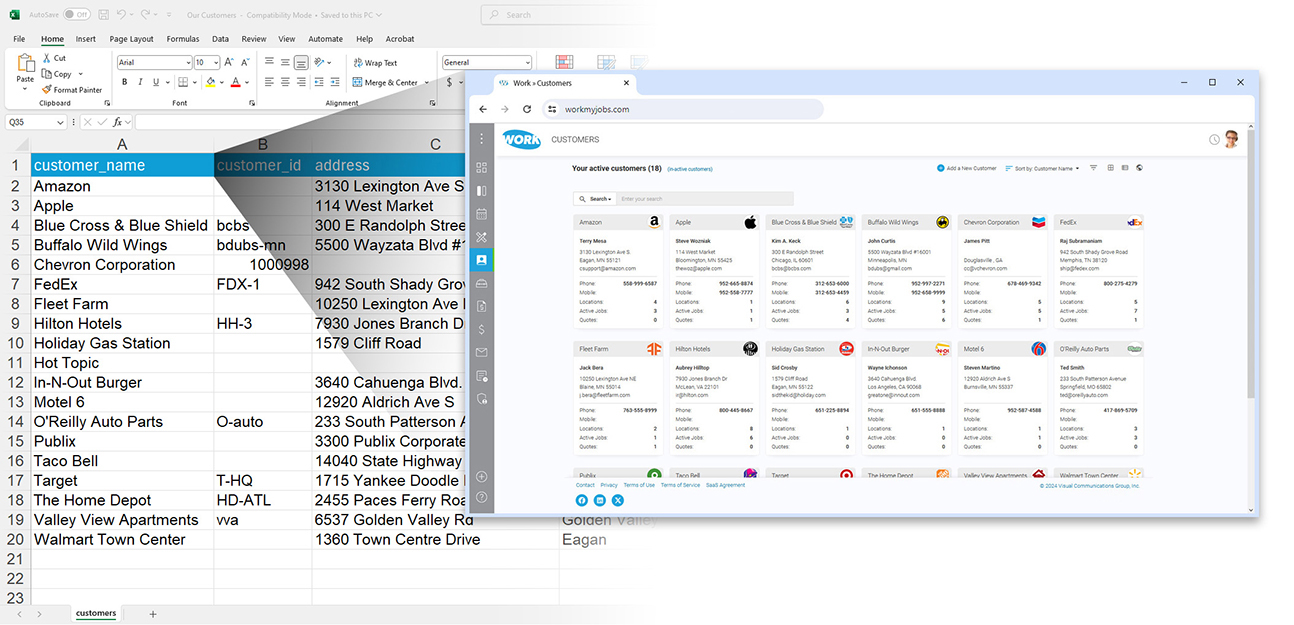Open the FedEx customer card header
Viewport: 1294px width, 625px height.
click(x=1100, y=222)
